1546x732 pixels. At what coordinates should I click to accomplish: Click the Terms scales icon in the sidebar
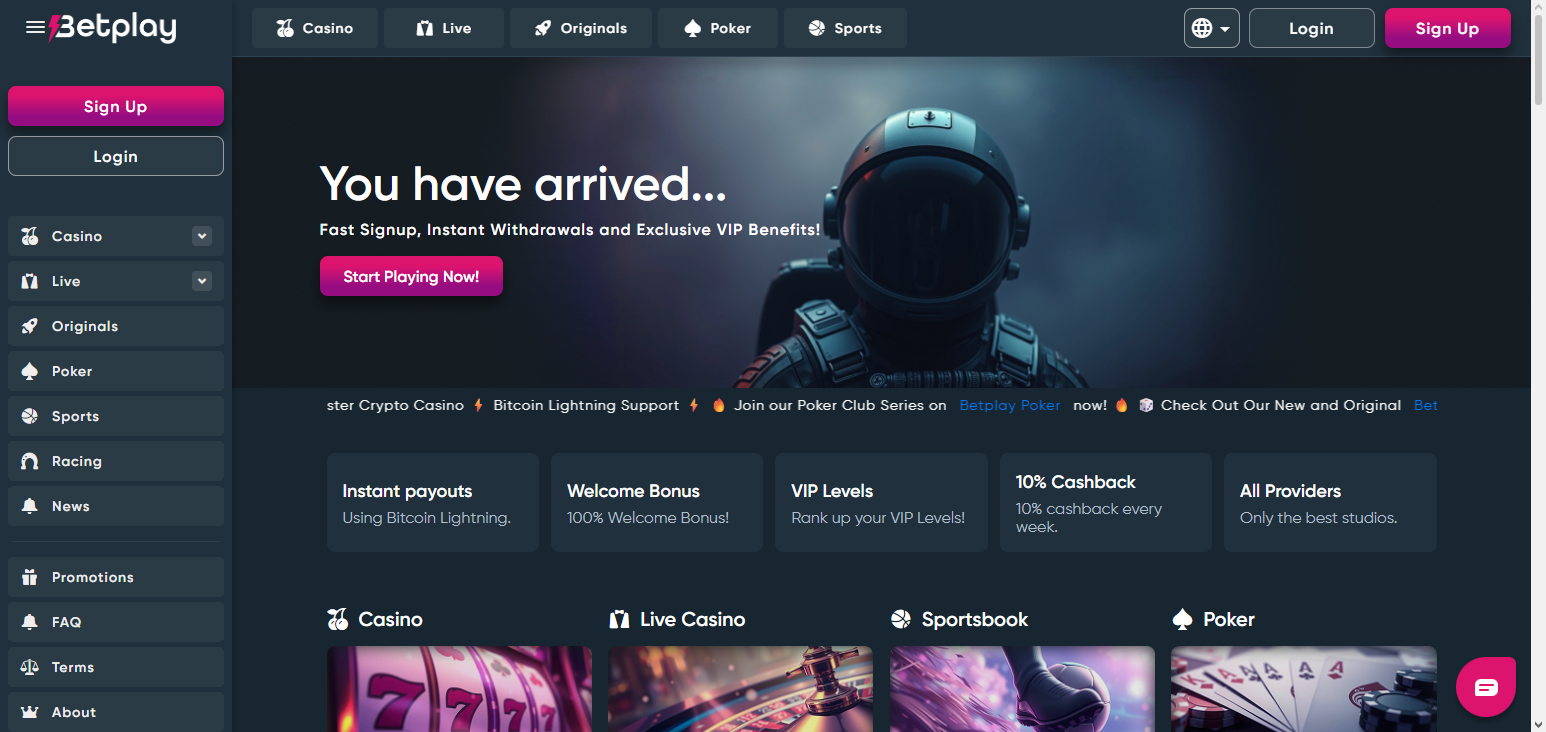[x=30, y=667]
